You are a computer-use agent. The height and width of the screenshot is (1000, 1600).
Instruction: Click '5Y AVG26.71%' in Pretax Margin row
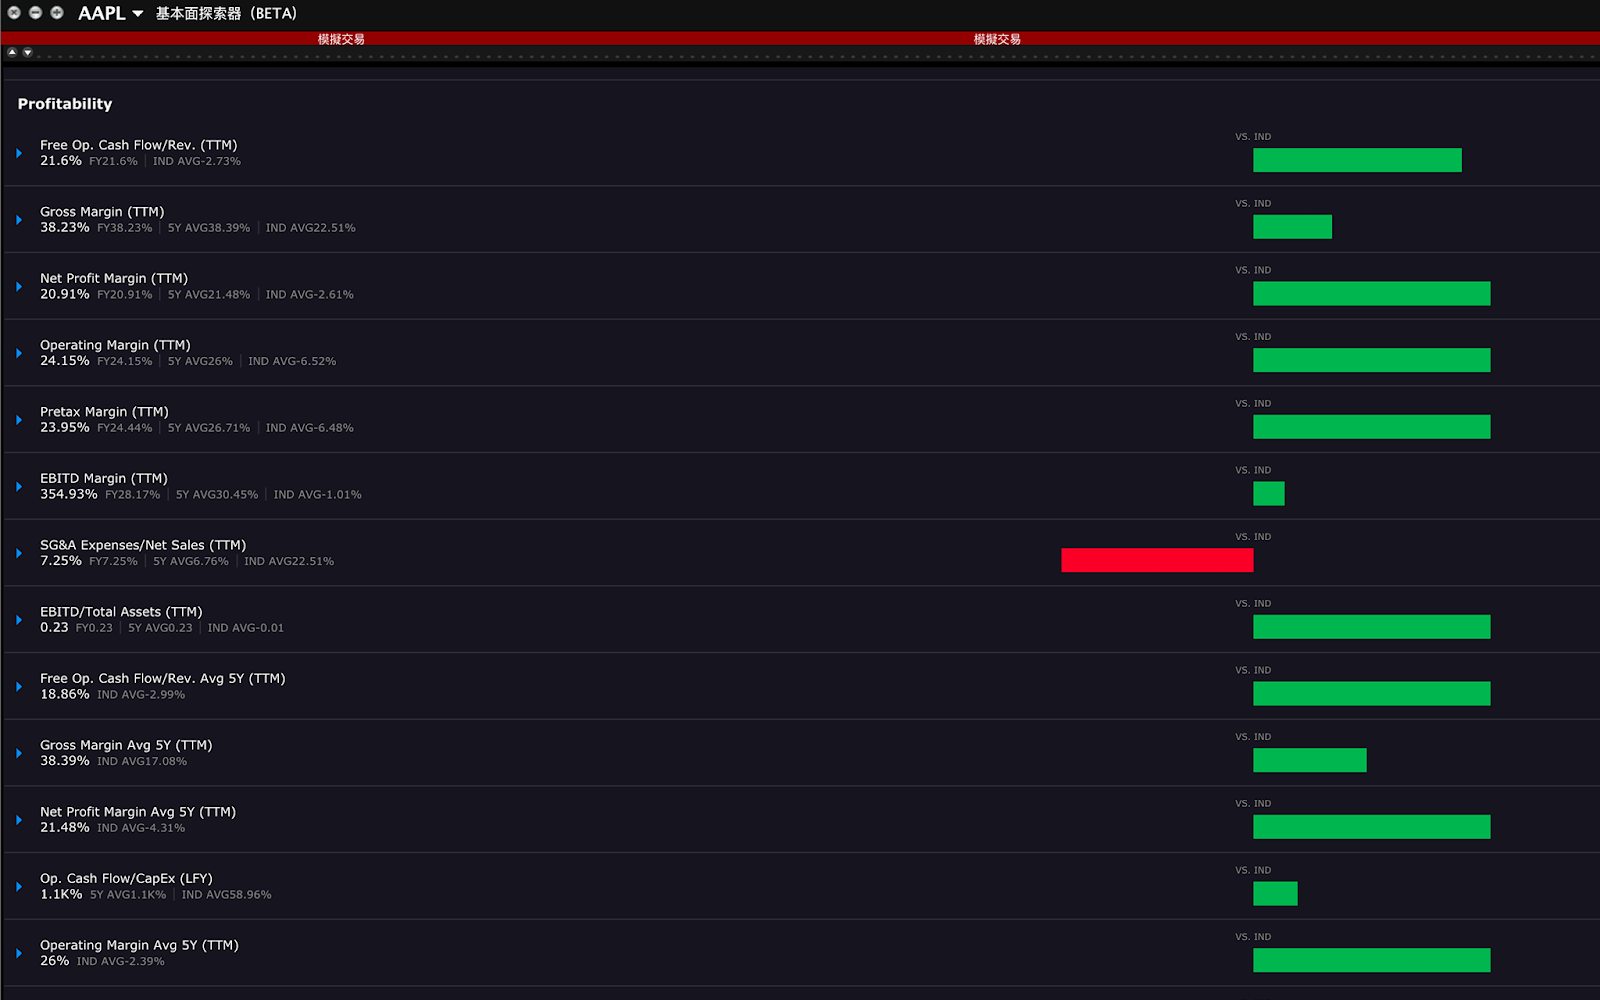(209, 428)
